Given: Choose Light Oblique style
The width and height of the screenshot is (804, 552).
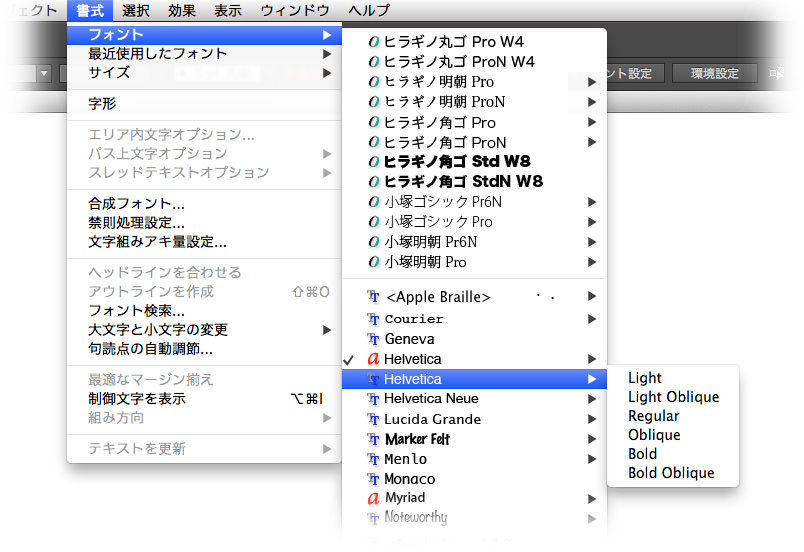Looking at the screenshot, I should tap(673, 397).
